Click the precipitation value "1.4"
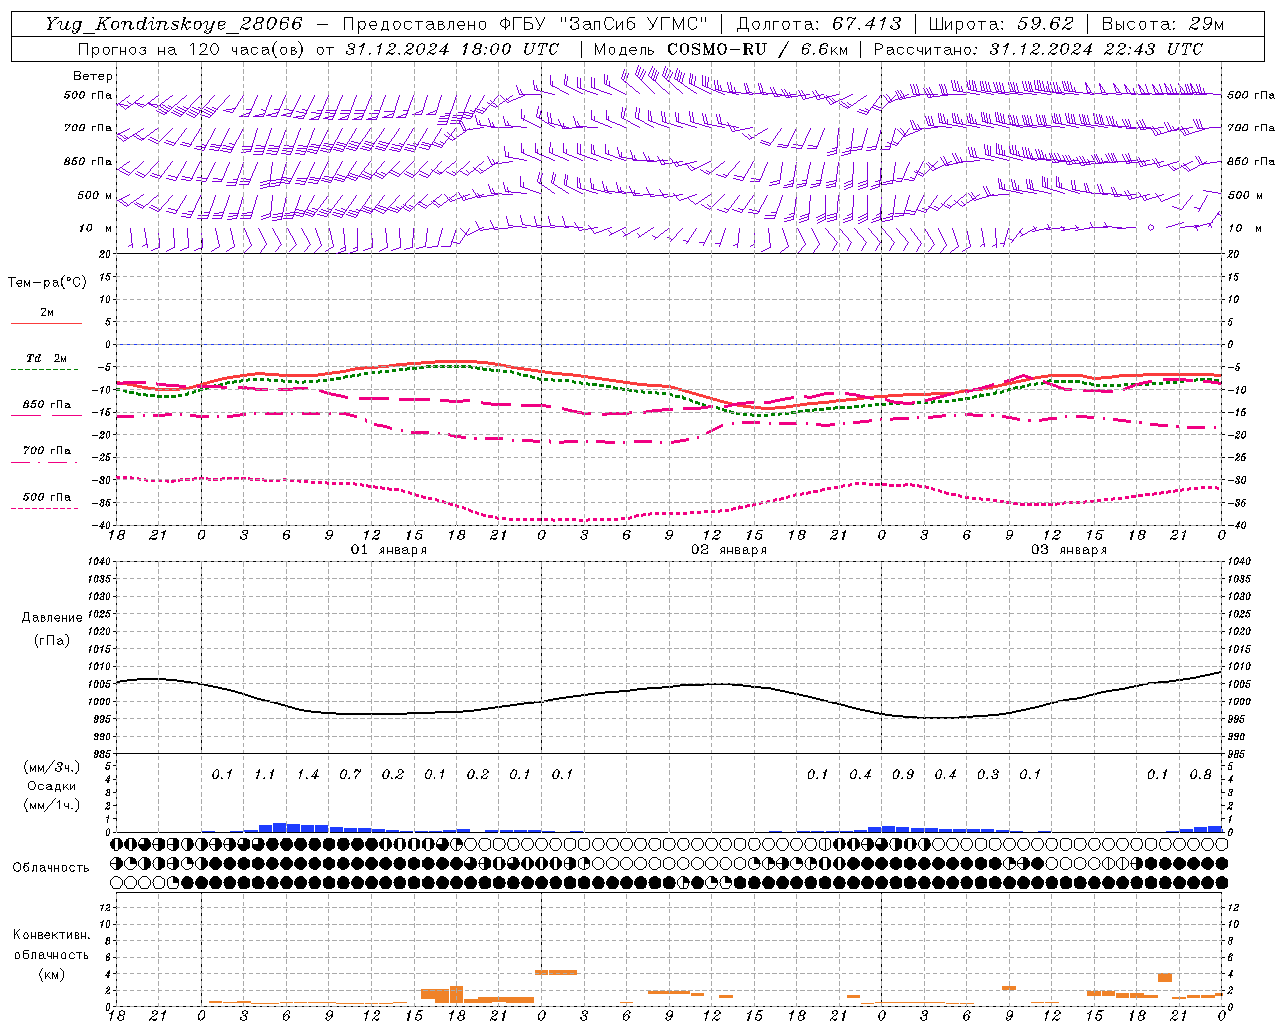 307,775
